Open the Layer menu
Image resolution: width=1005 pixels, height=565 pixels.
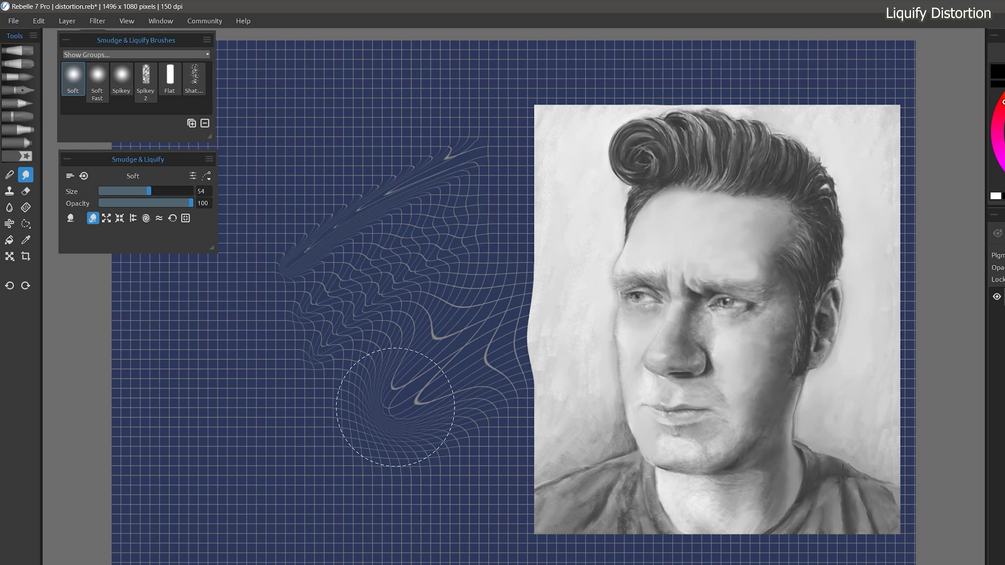point(67,21)
